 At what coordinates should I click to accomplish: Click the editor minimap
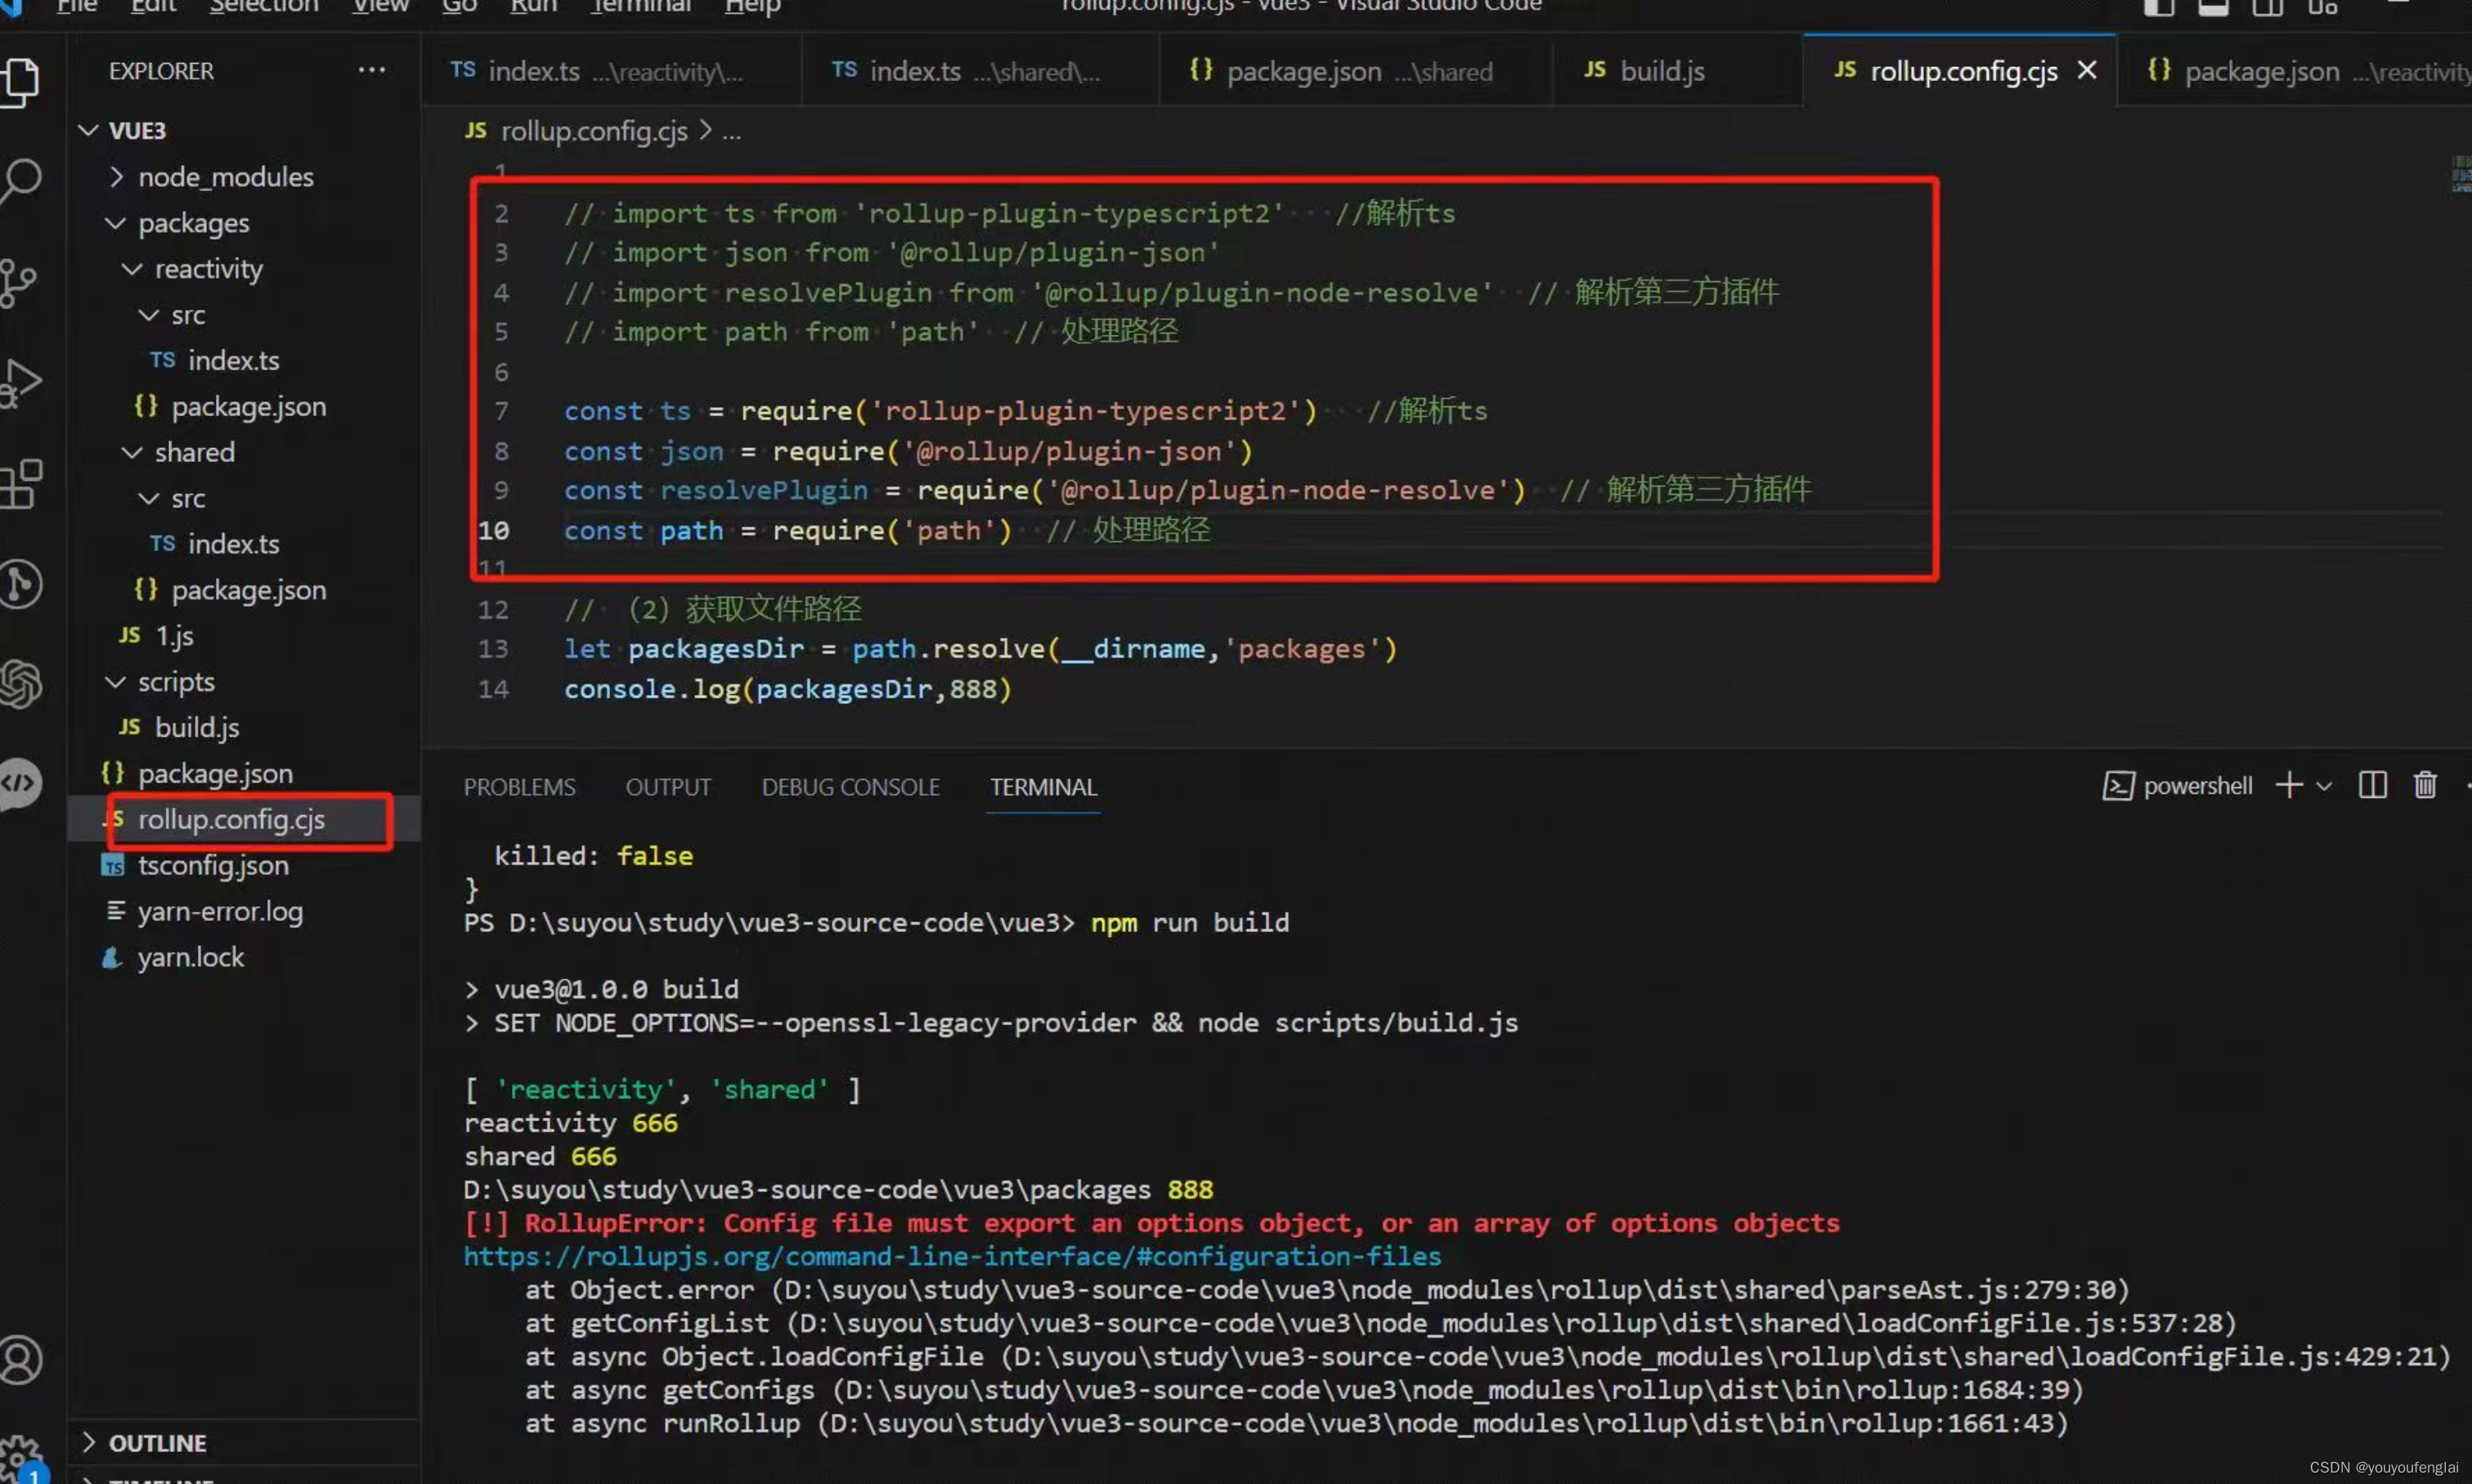[x=2460, y=174]
